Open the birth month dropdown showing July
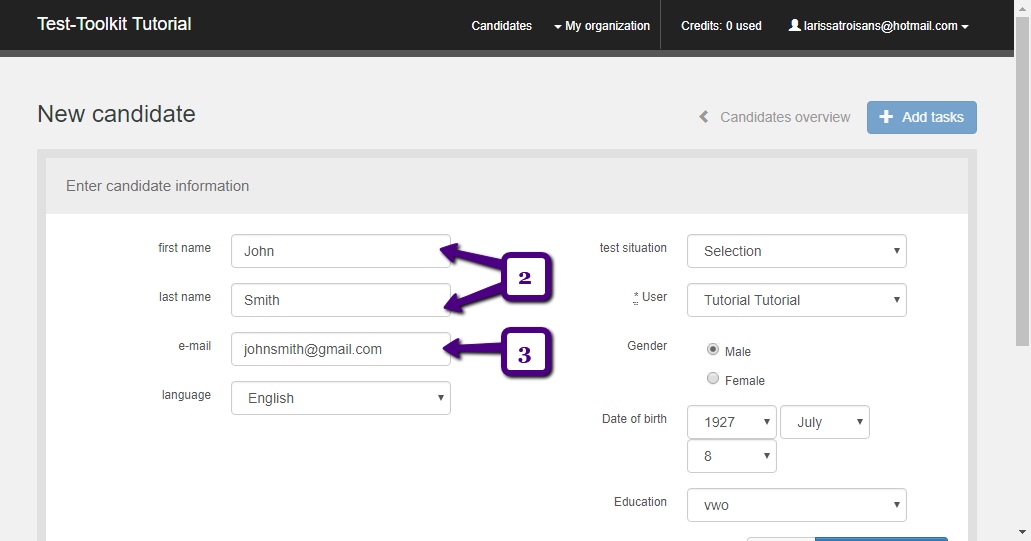 tap(825, 422)
